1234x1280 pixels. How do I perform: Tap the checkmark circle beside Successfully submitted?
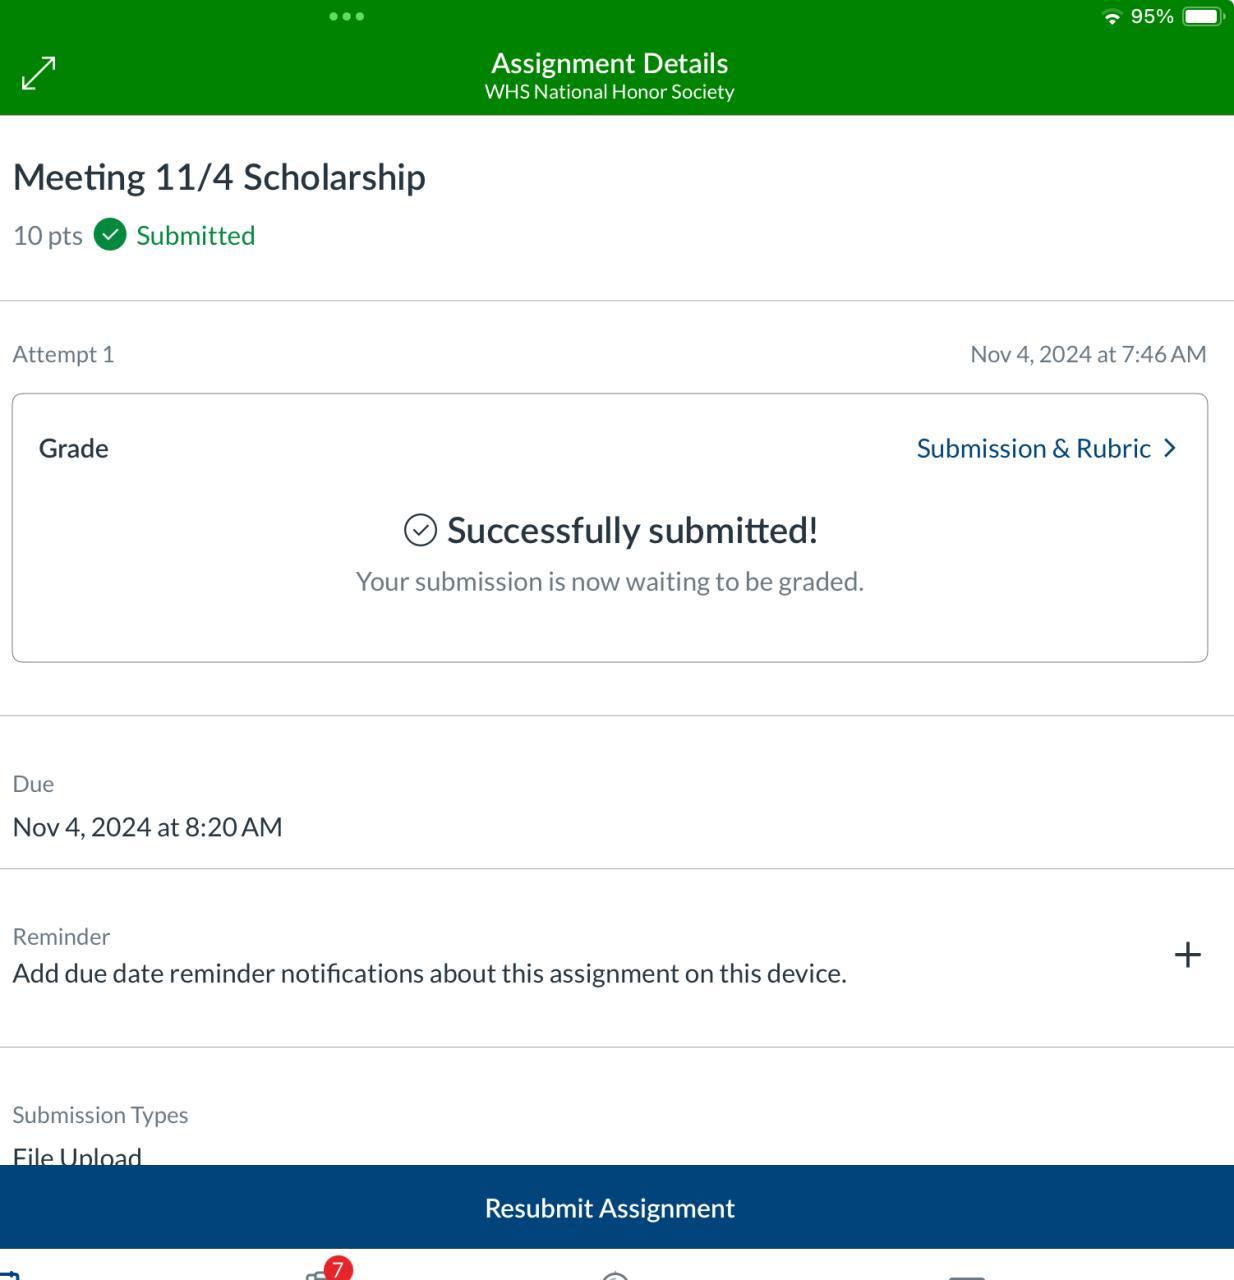tap(420, 530)
